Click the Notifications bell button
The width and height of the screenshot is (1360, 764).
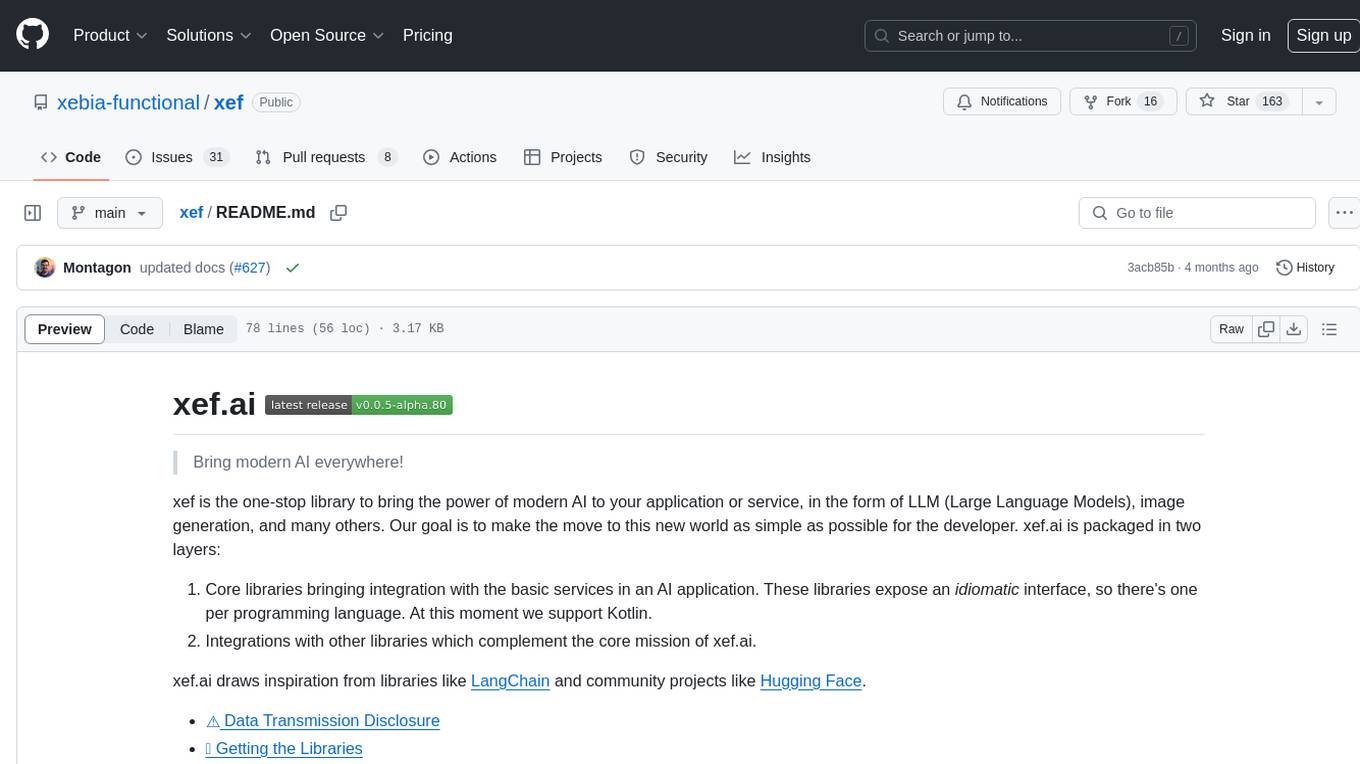[x=1002, y=102]
